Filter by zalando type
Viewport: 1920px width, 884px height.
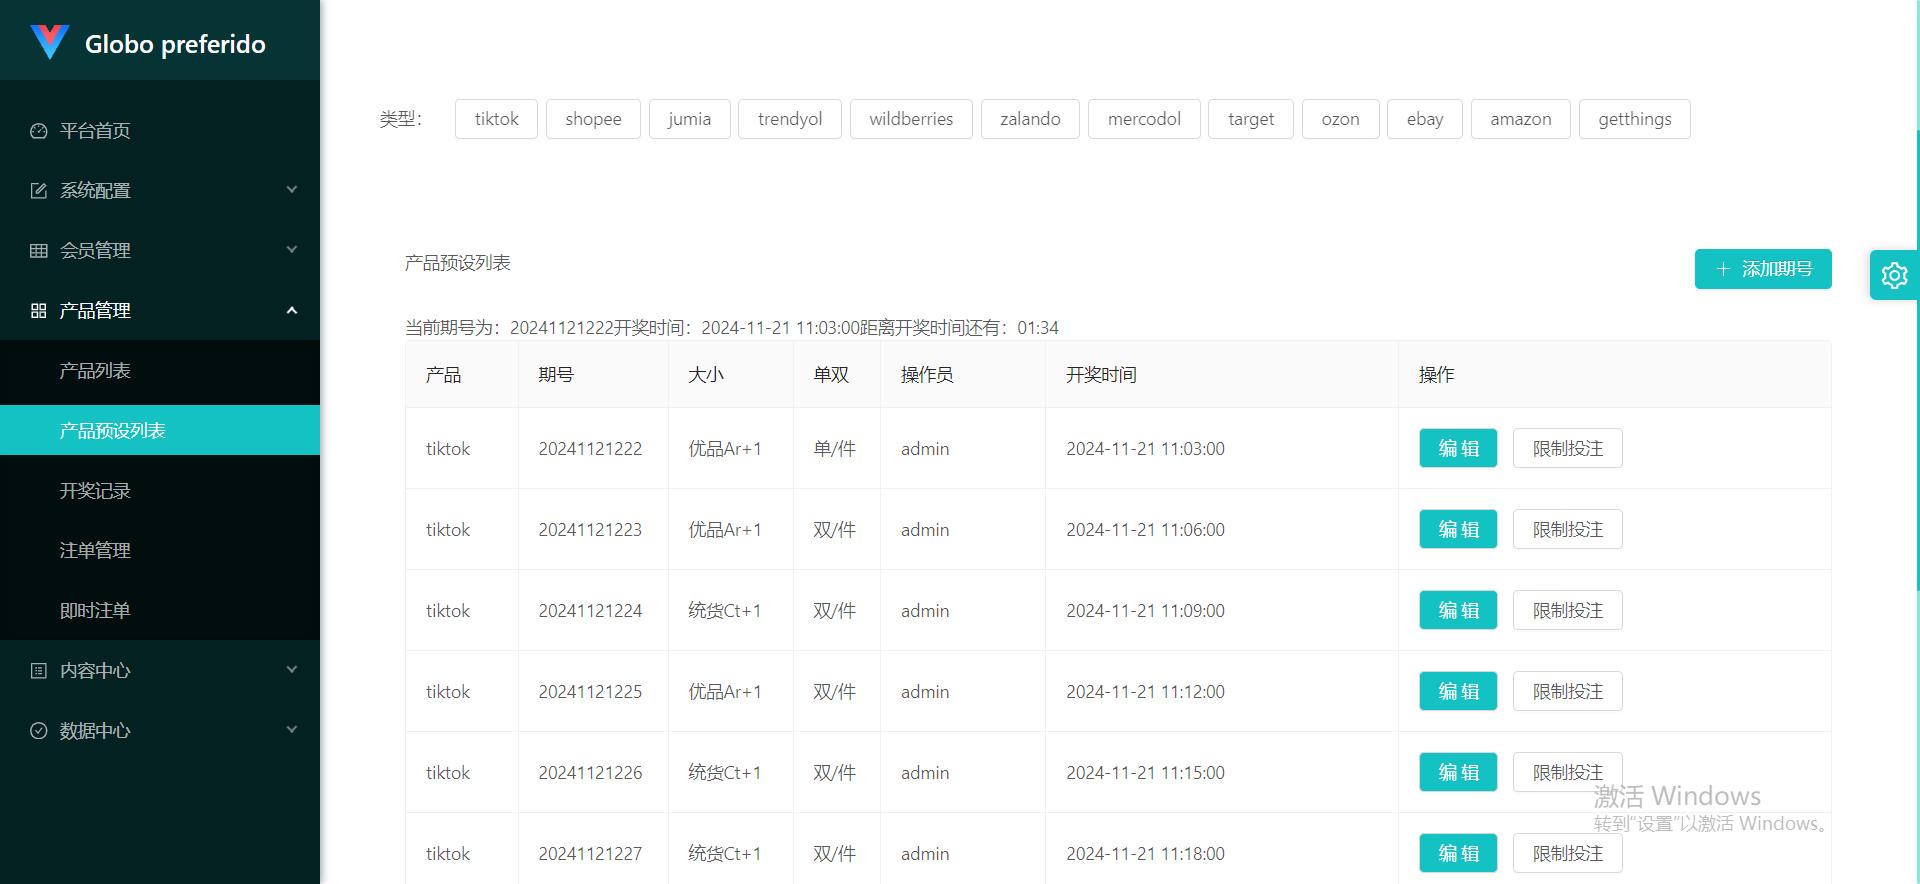[x=1030, y=119]
